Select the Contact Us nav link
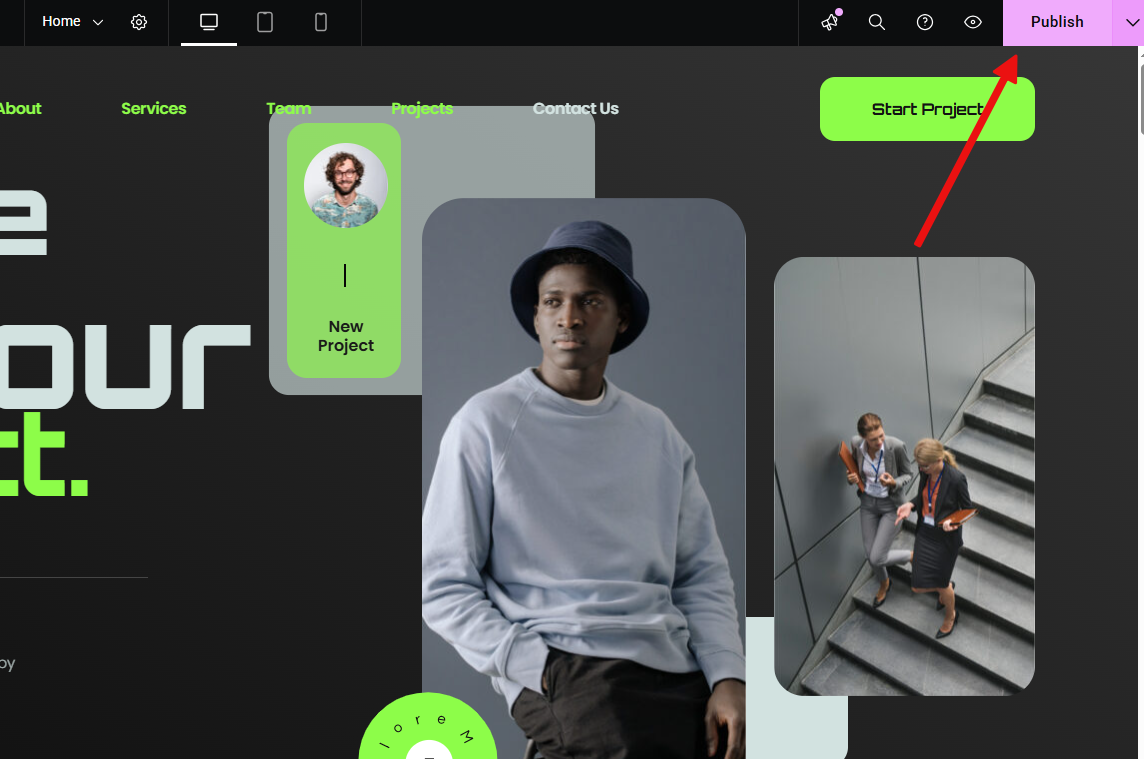This screenshot has height=759, width=1144. (576, 109)
